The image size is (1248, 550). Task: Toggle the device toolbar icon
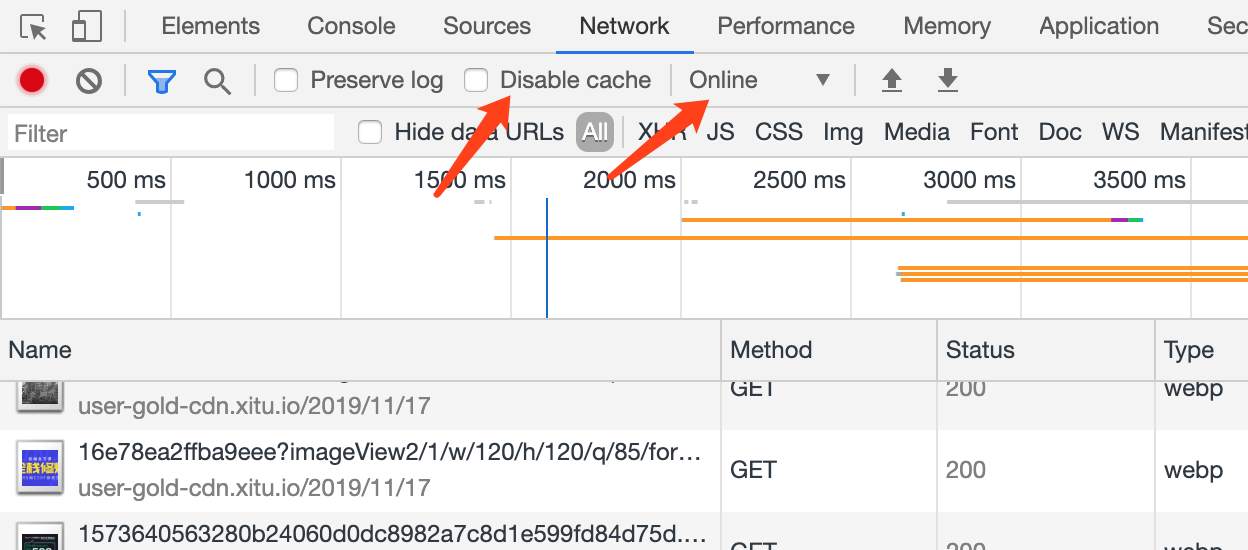click(87, 27)
